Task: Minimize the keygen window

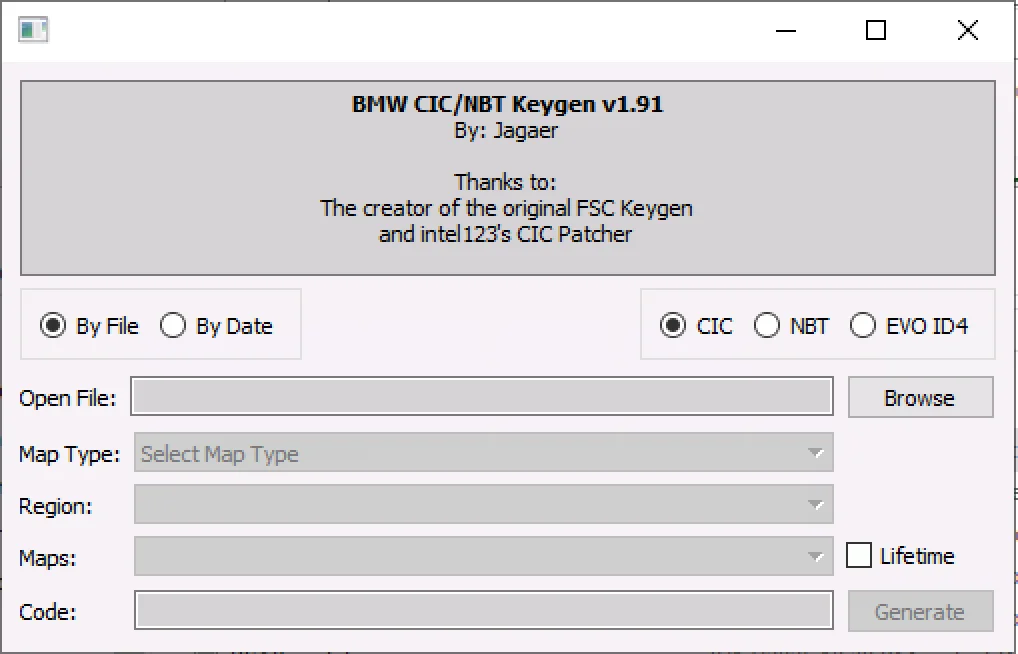Action: point(785,30)
